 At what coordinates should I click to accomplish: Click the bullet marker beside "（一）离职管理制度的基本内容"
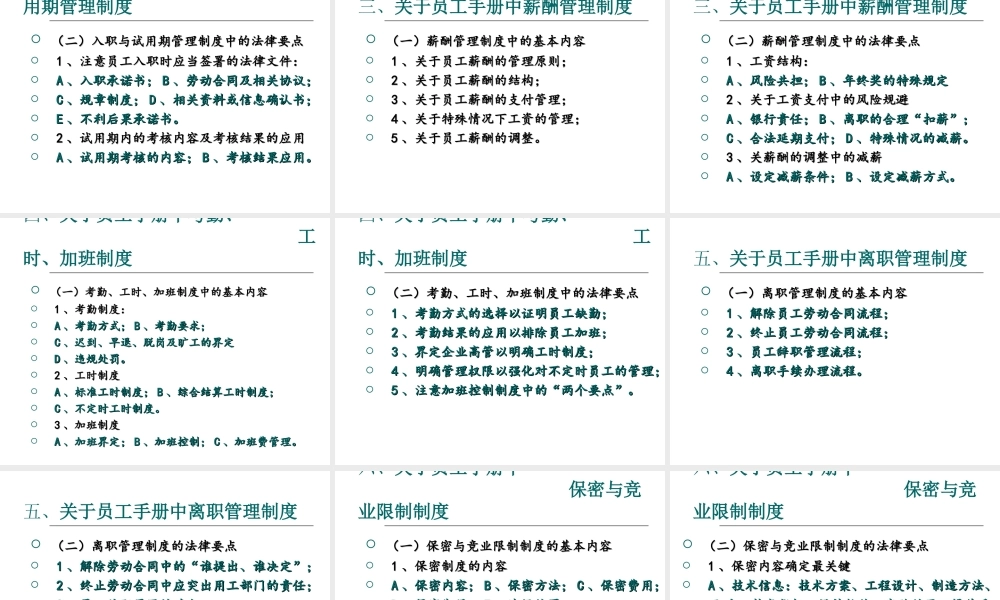(x=704, y=292)
